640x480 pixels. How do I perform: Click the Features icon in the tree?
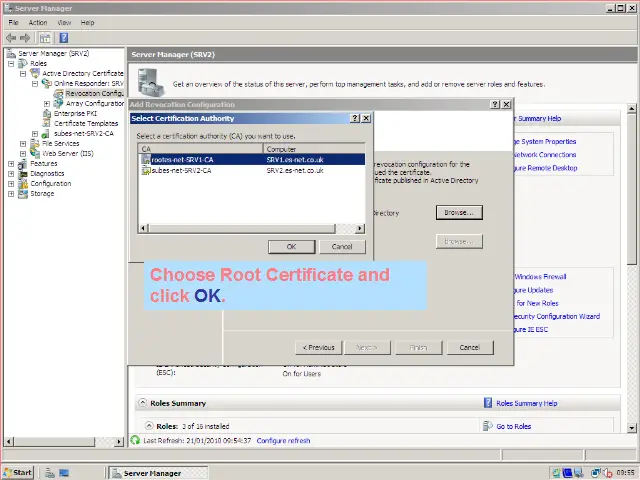click(23, 164)
